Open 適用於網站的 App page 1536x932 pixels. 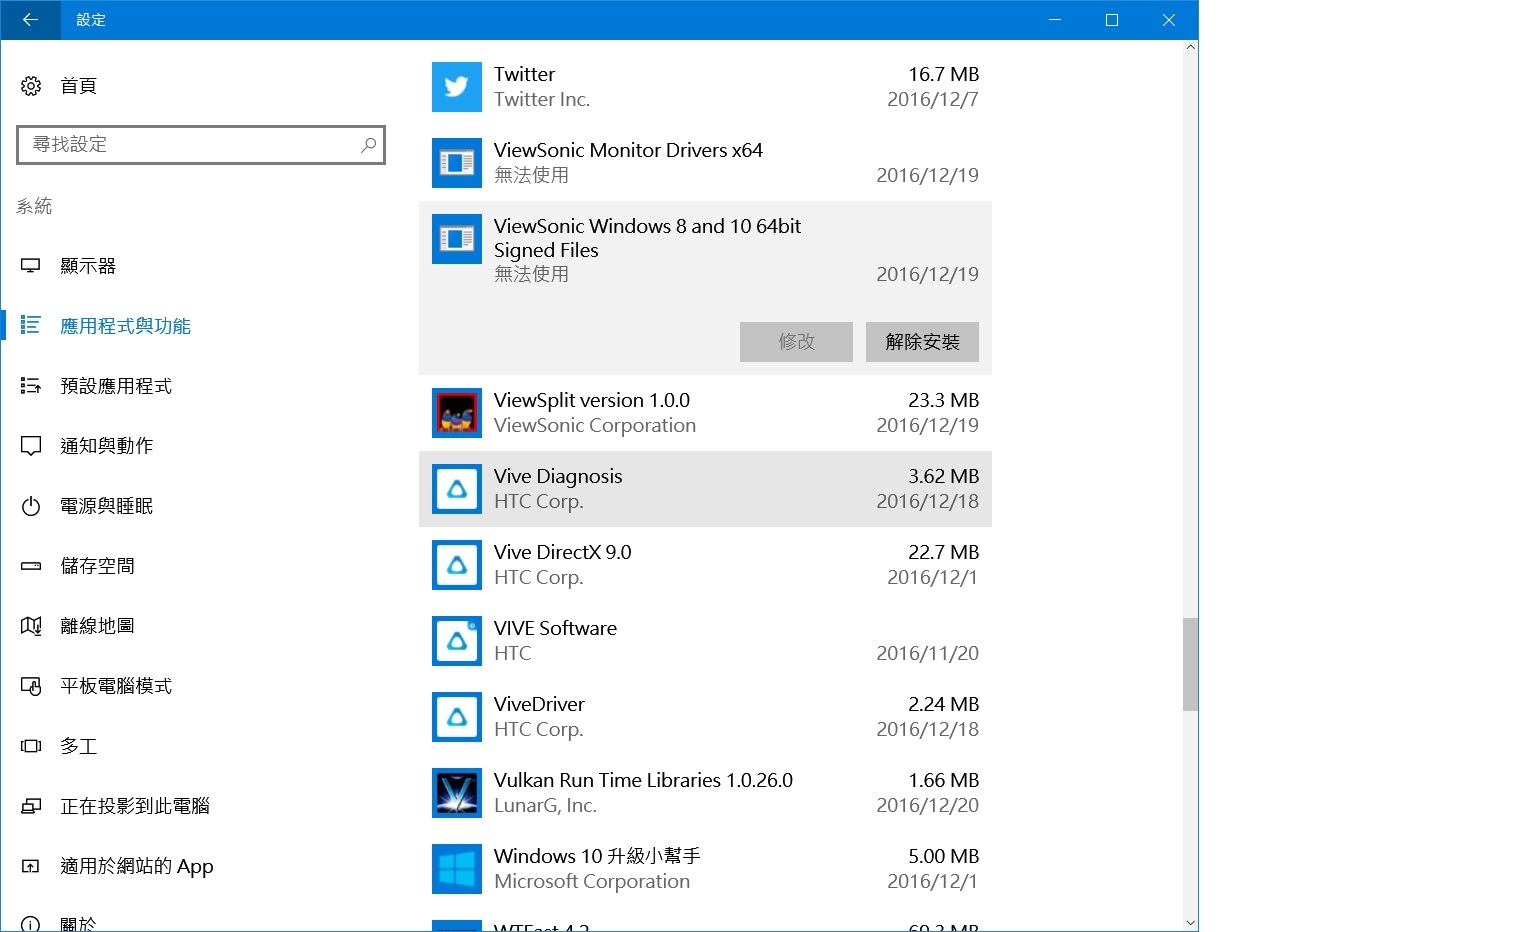pyautogui.click(x=137, y=866)
